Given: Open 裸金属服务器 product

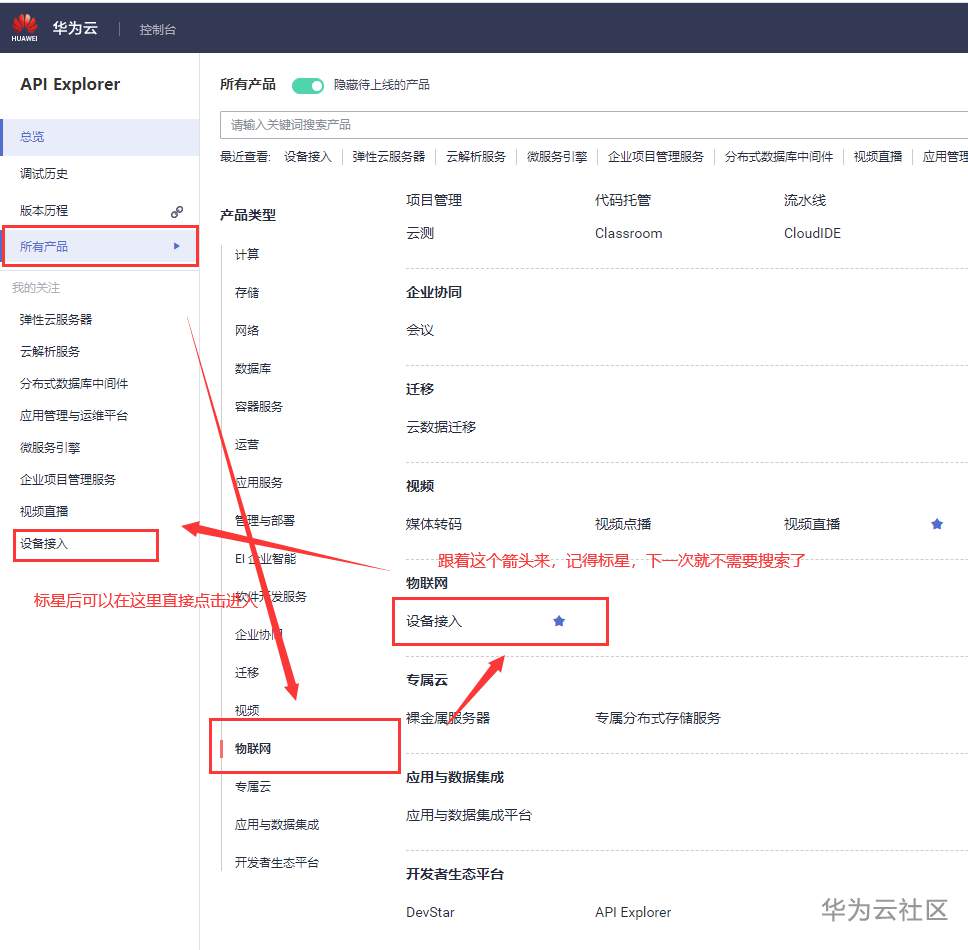Looking at the screenshot, I should (448, 718).
